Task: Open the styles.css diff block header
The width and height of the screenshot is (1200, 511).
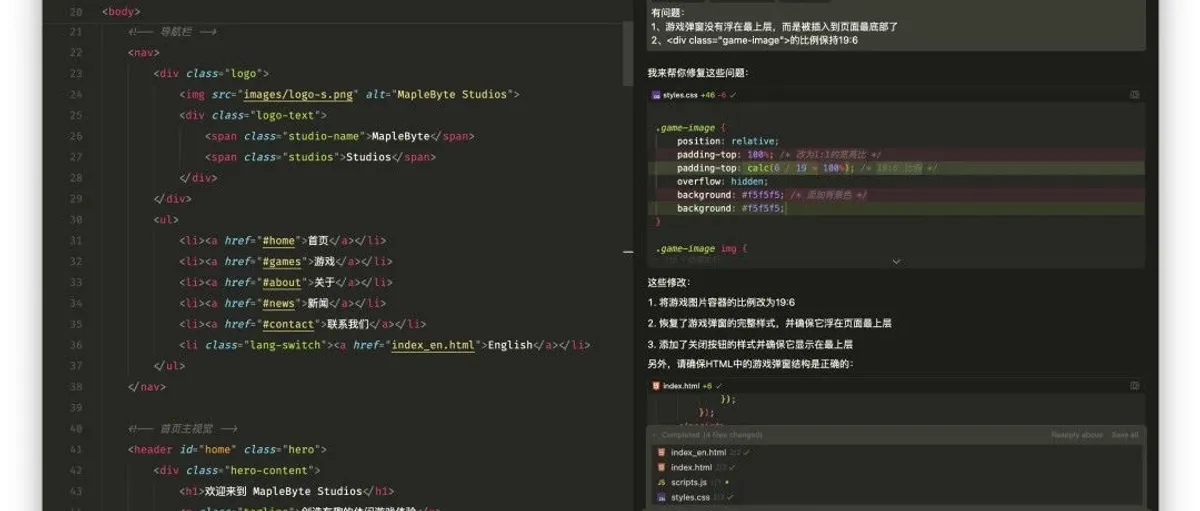Action: [895, 95]
